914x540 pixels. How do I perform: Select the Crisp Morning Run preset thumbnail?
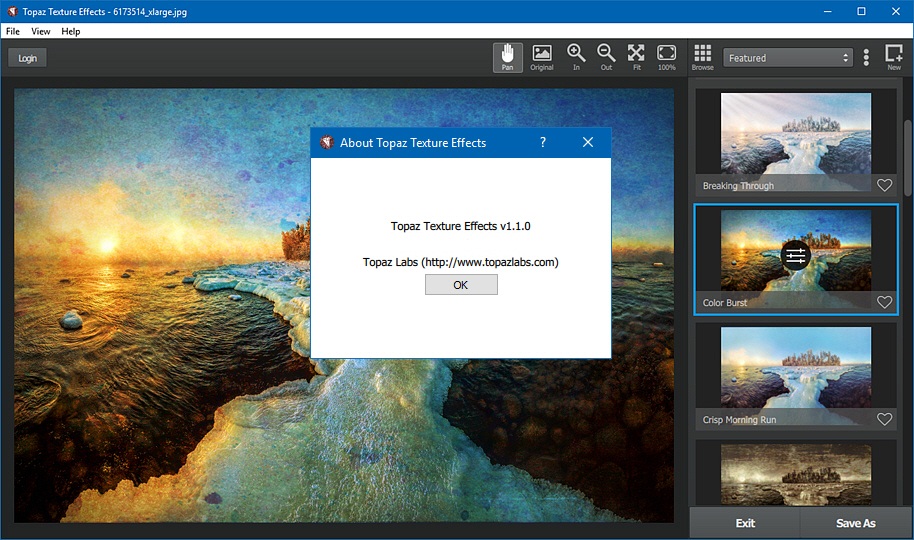[796, 376]
